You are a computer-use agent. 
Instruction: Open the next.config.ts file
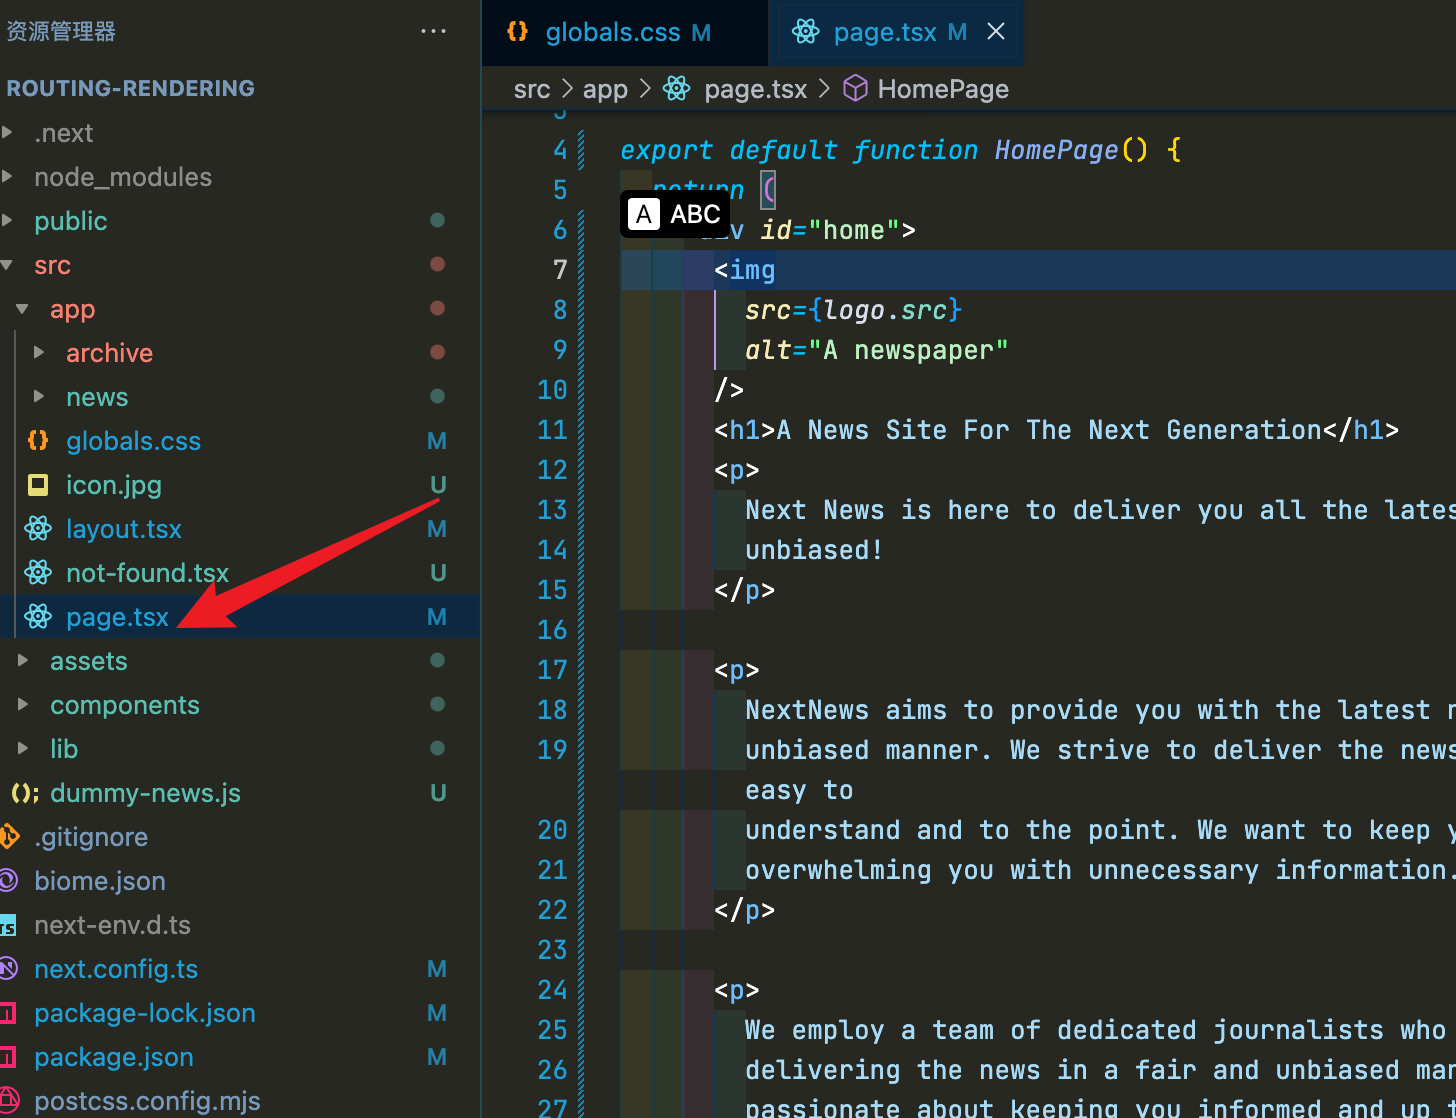116,969
